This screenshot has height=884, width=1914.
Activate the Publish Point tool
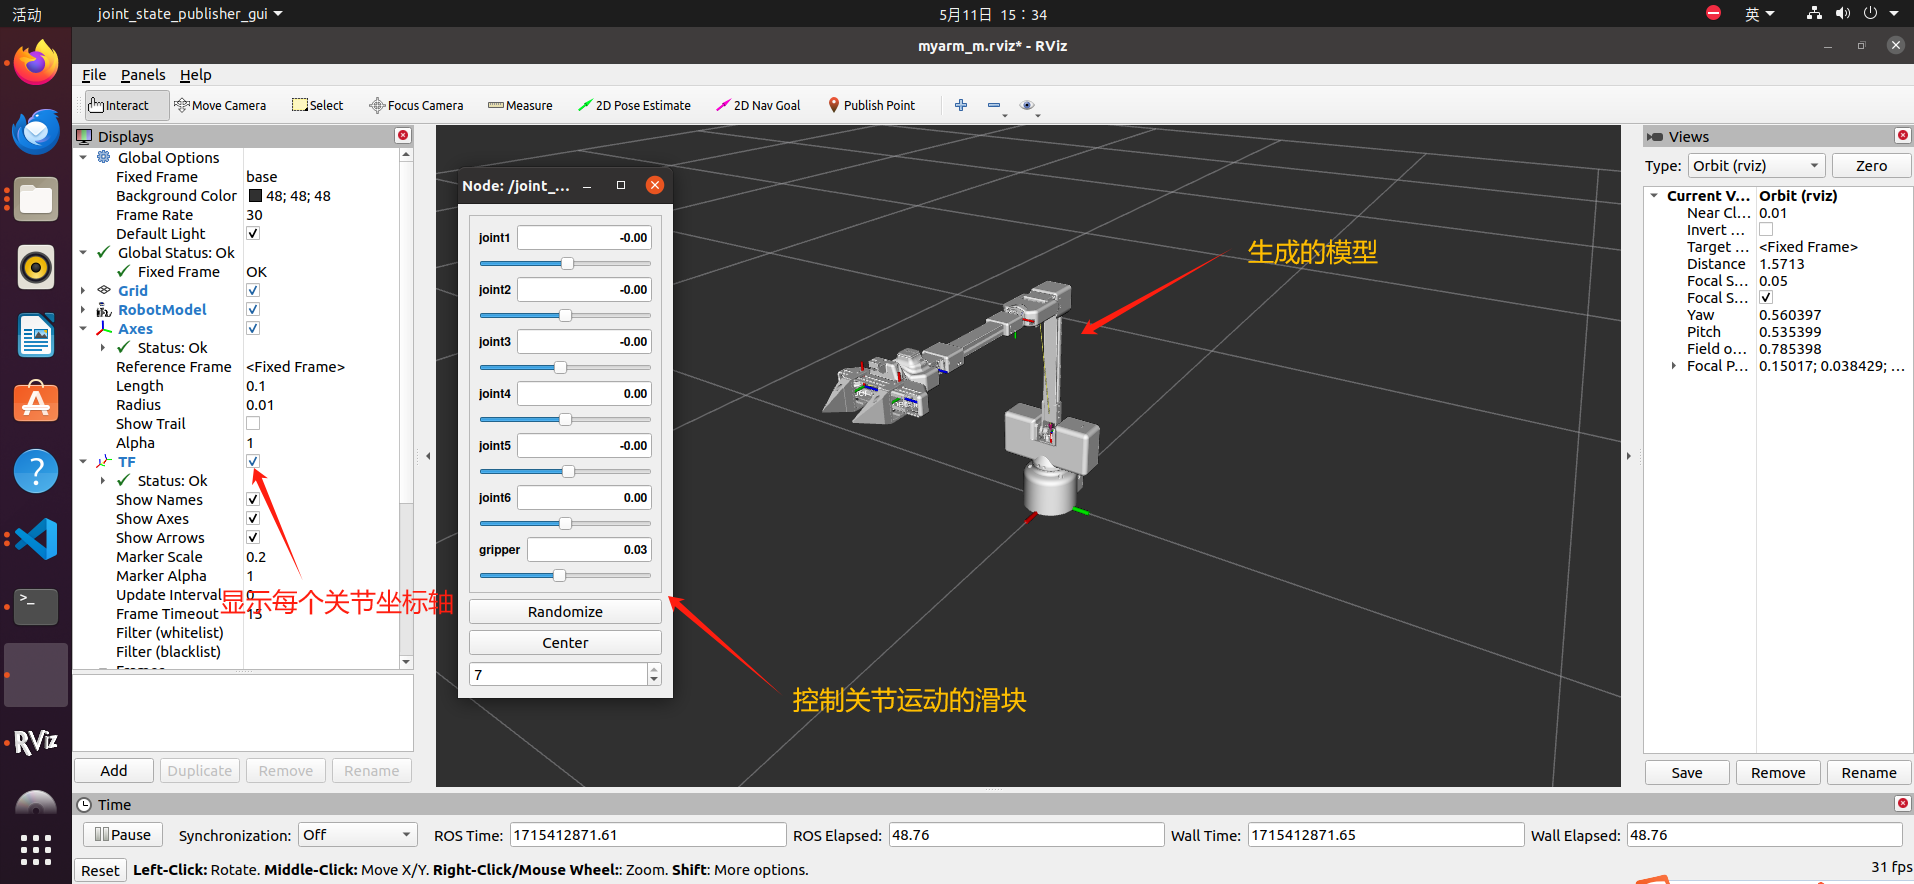(x=871, y=105)
